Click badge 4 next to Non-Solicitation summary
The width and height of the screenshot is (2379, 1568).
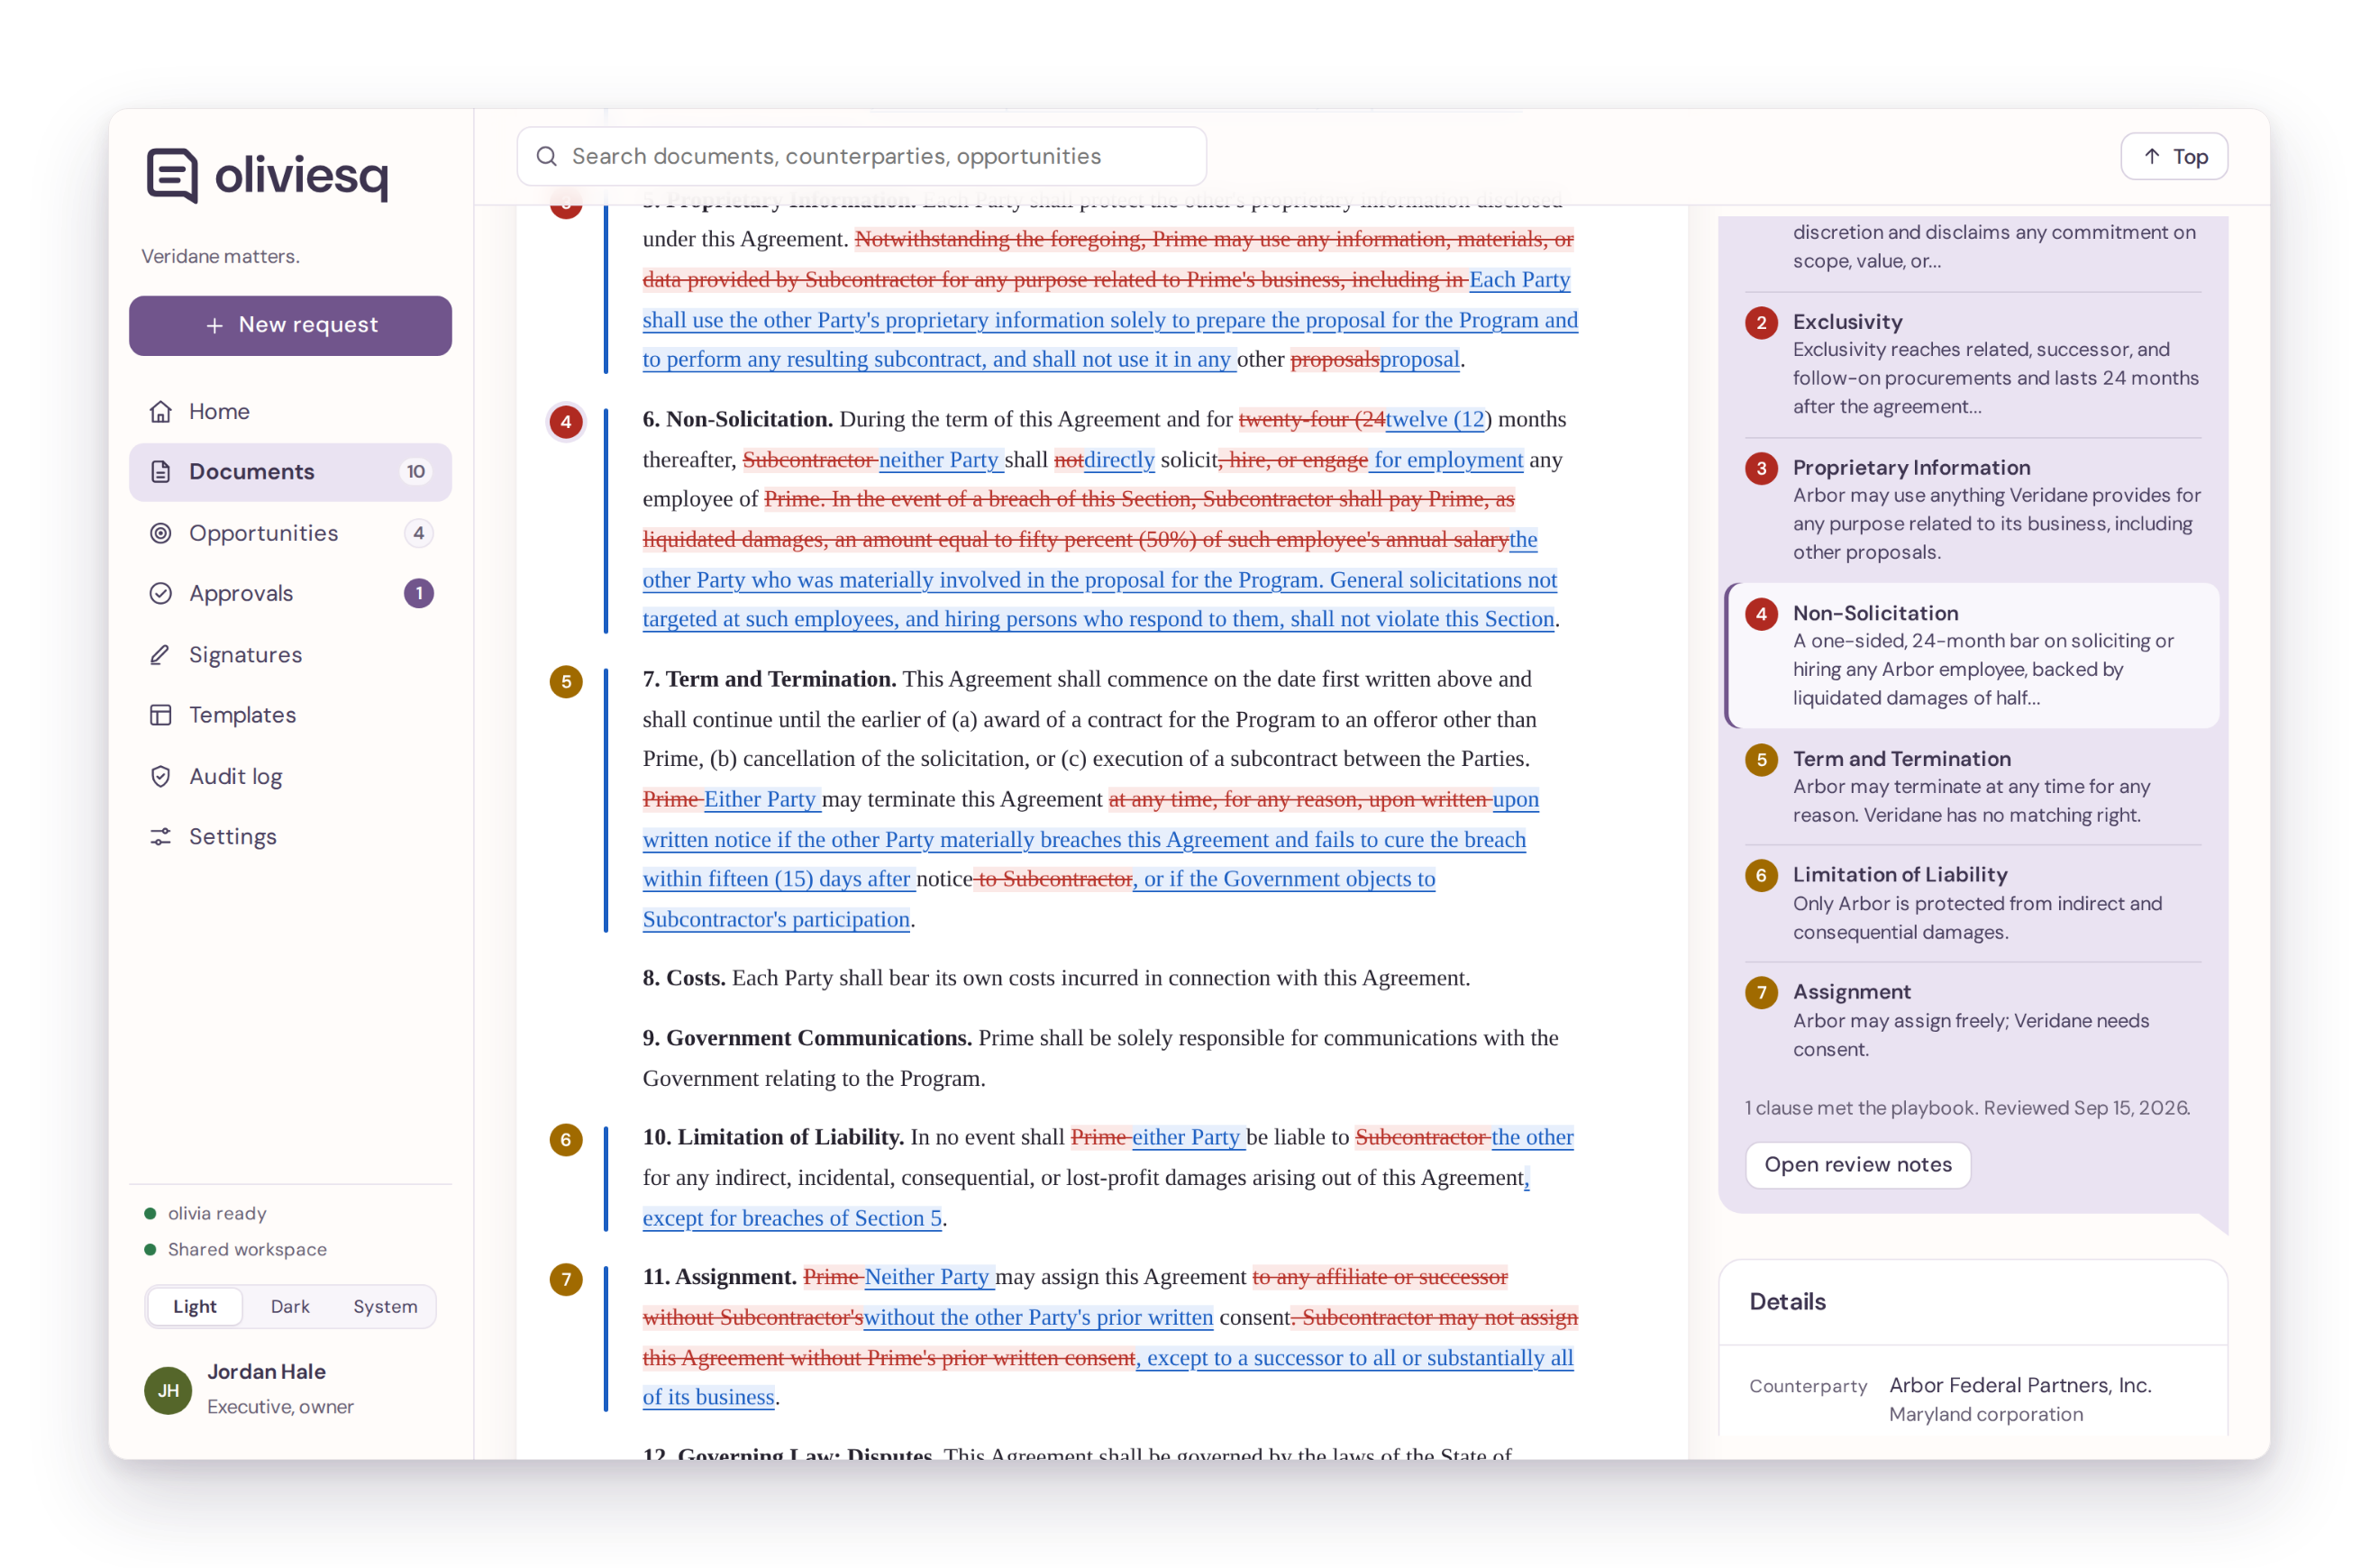(1761, 614)
